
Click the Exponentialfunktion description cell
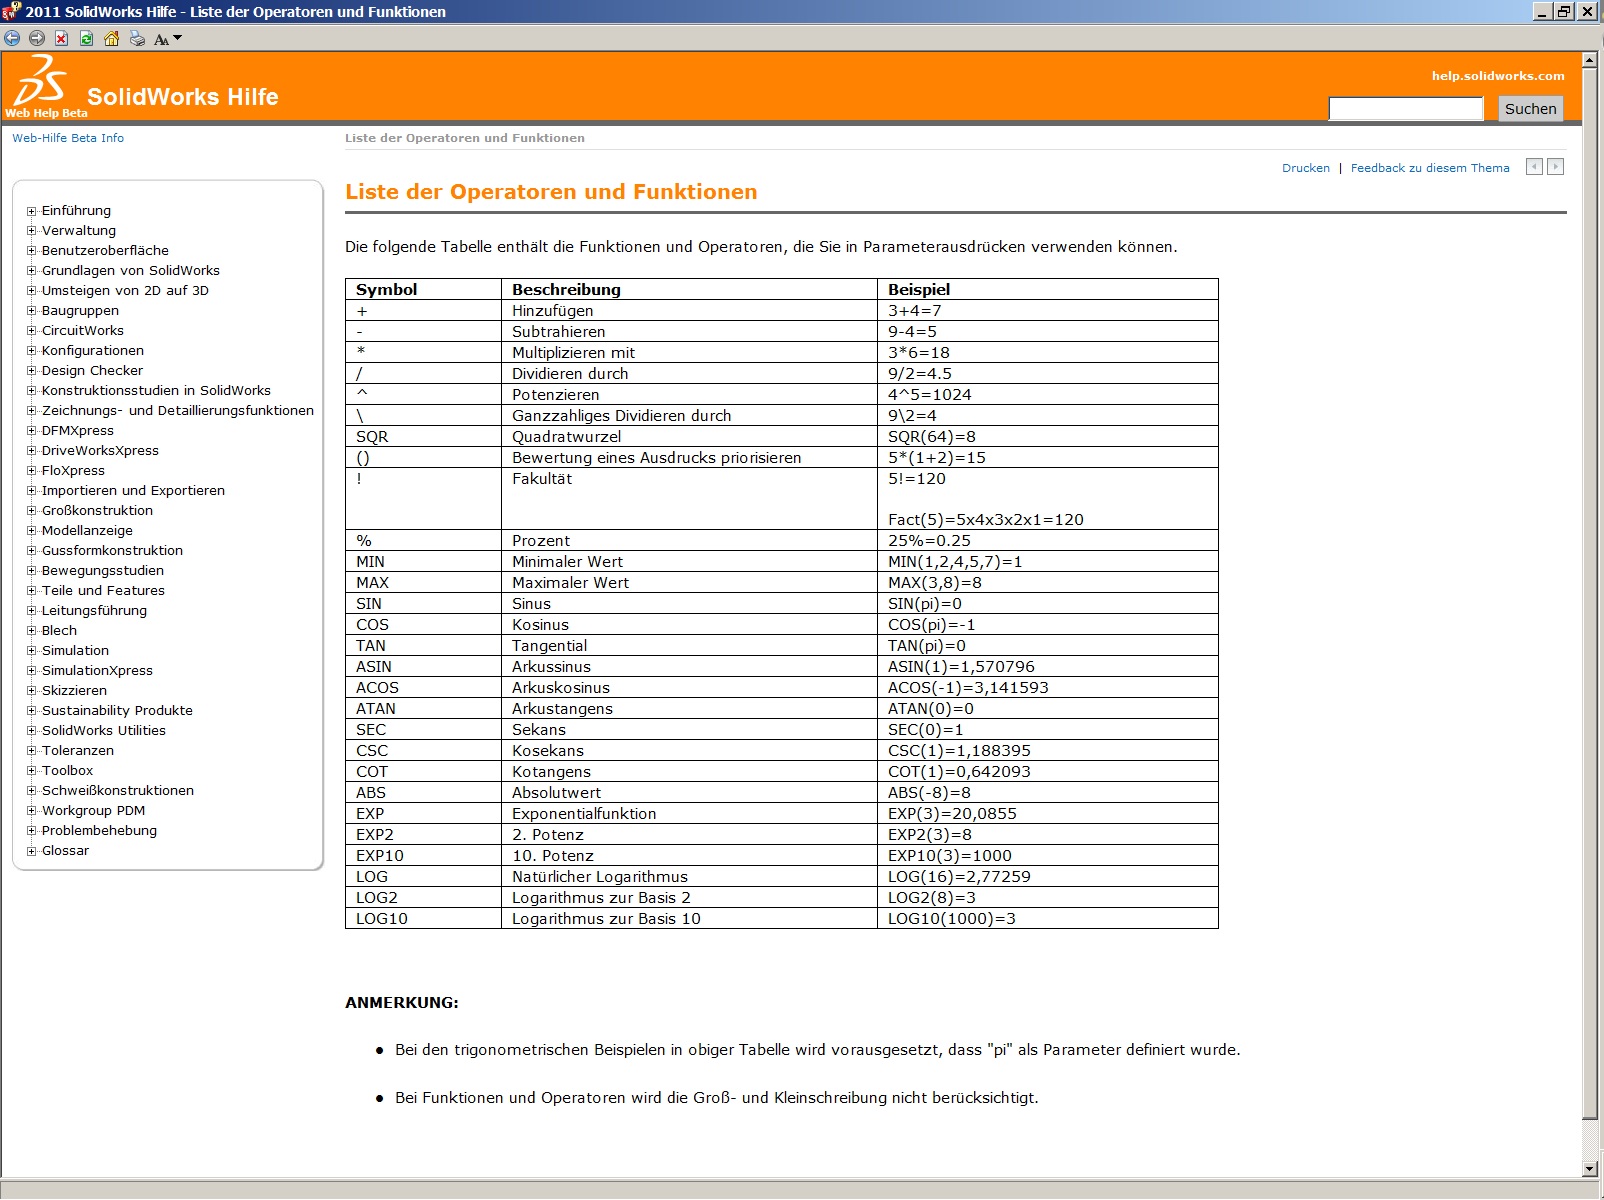point(689,814)
